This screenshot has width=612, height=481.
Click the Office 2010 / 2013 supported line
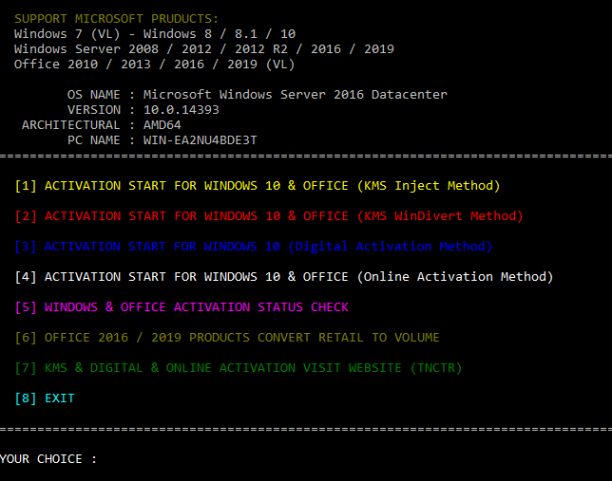(155, 64)
